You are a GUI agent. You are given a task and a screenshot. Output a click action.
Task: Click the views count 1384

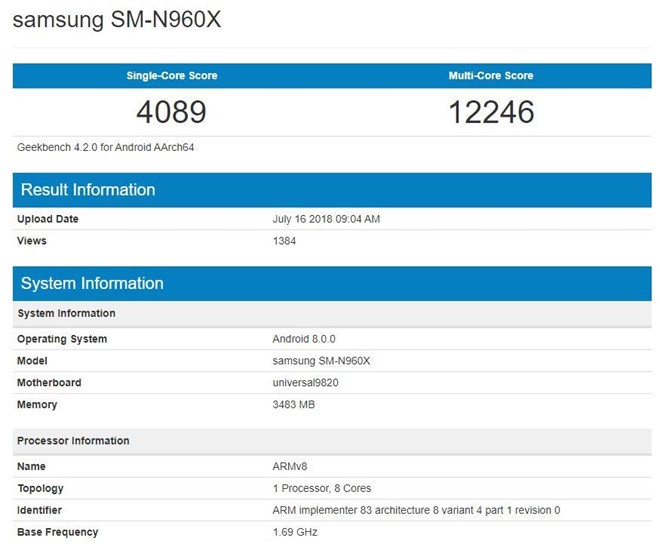[284, 241]
